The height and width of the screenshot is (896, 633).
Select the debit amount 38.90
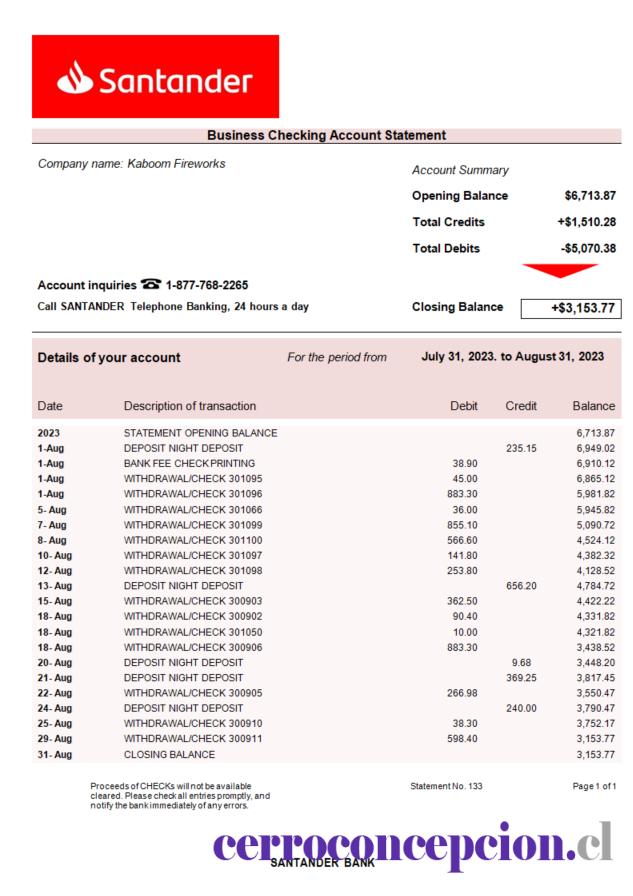464,463
